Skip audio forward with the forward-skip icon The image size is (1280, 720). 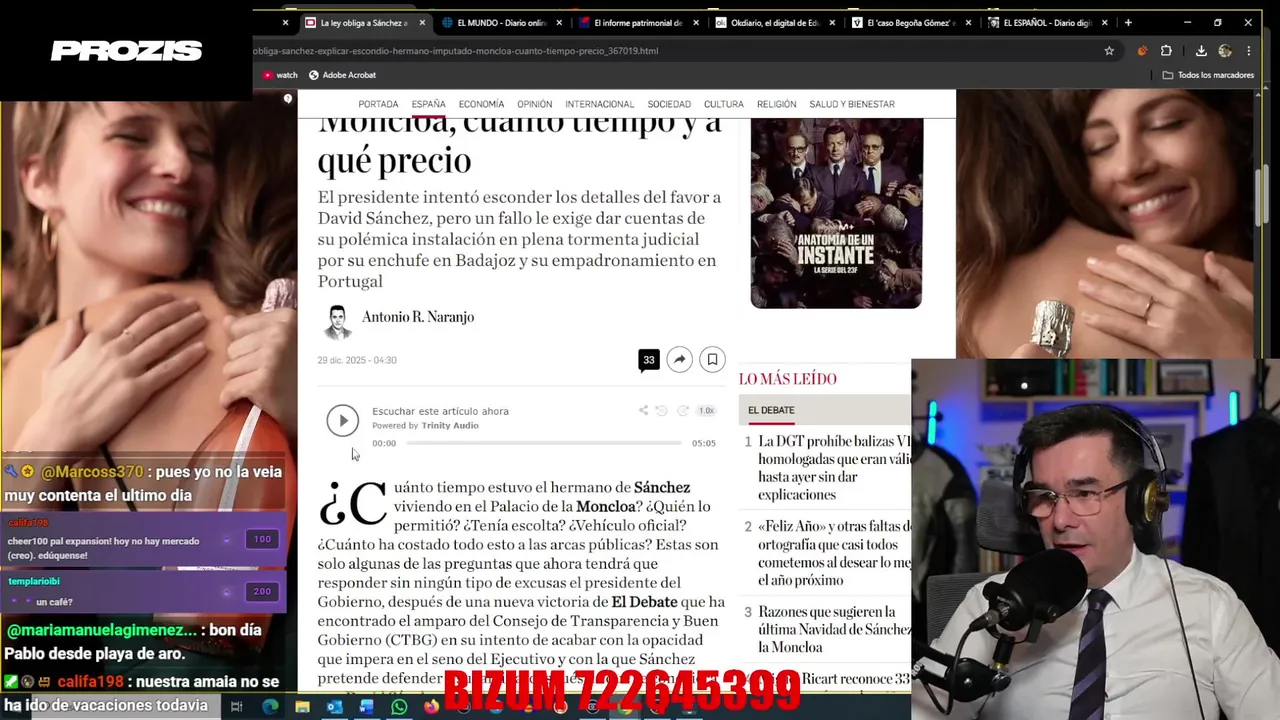pos(683,410)
